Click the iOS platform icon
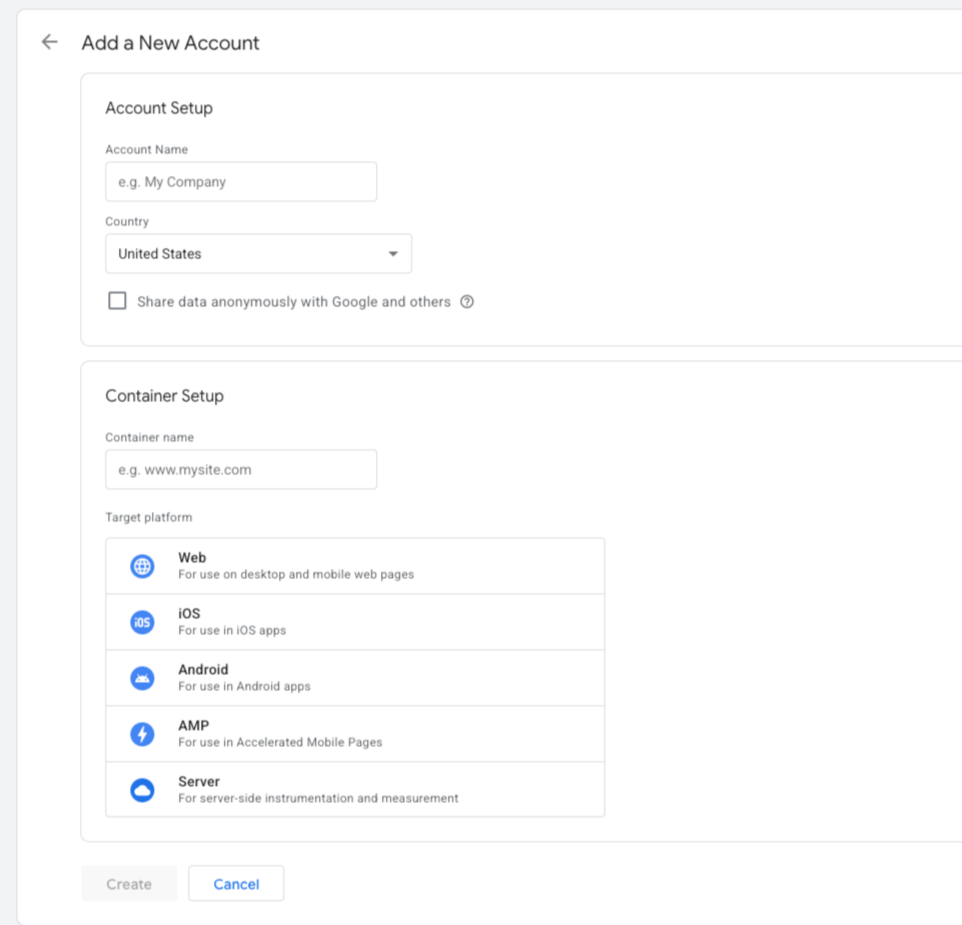This screenshot has width=962, height=925. (142, 621)
